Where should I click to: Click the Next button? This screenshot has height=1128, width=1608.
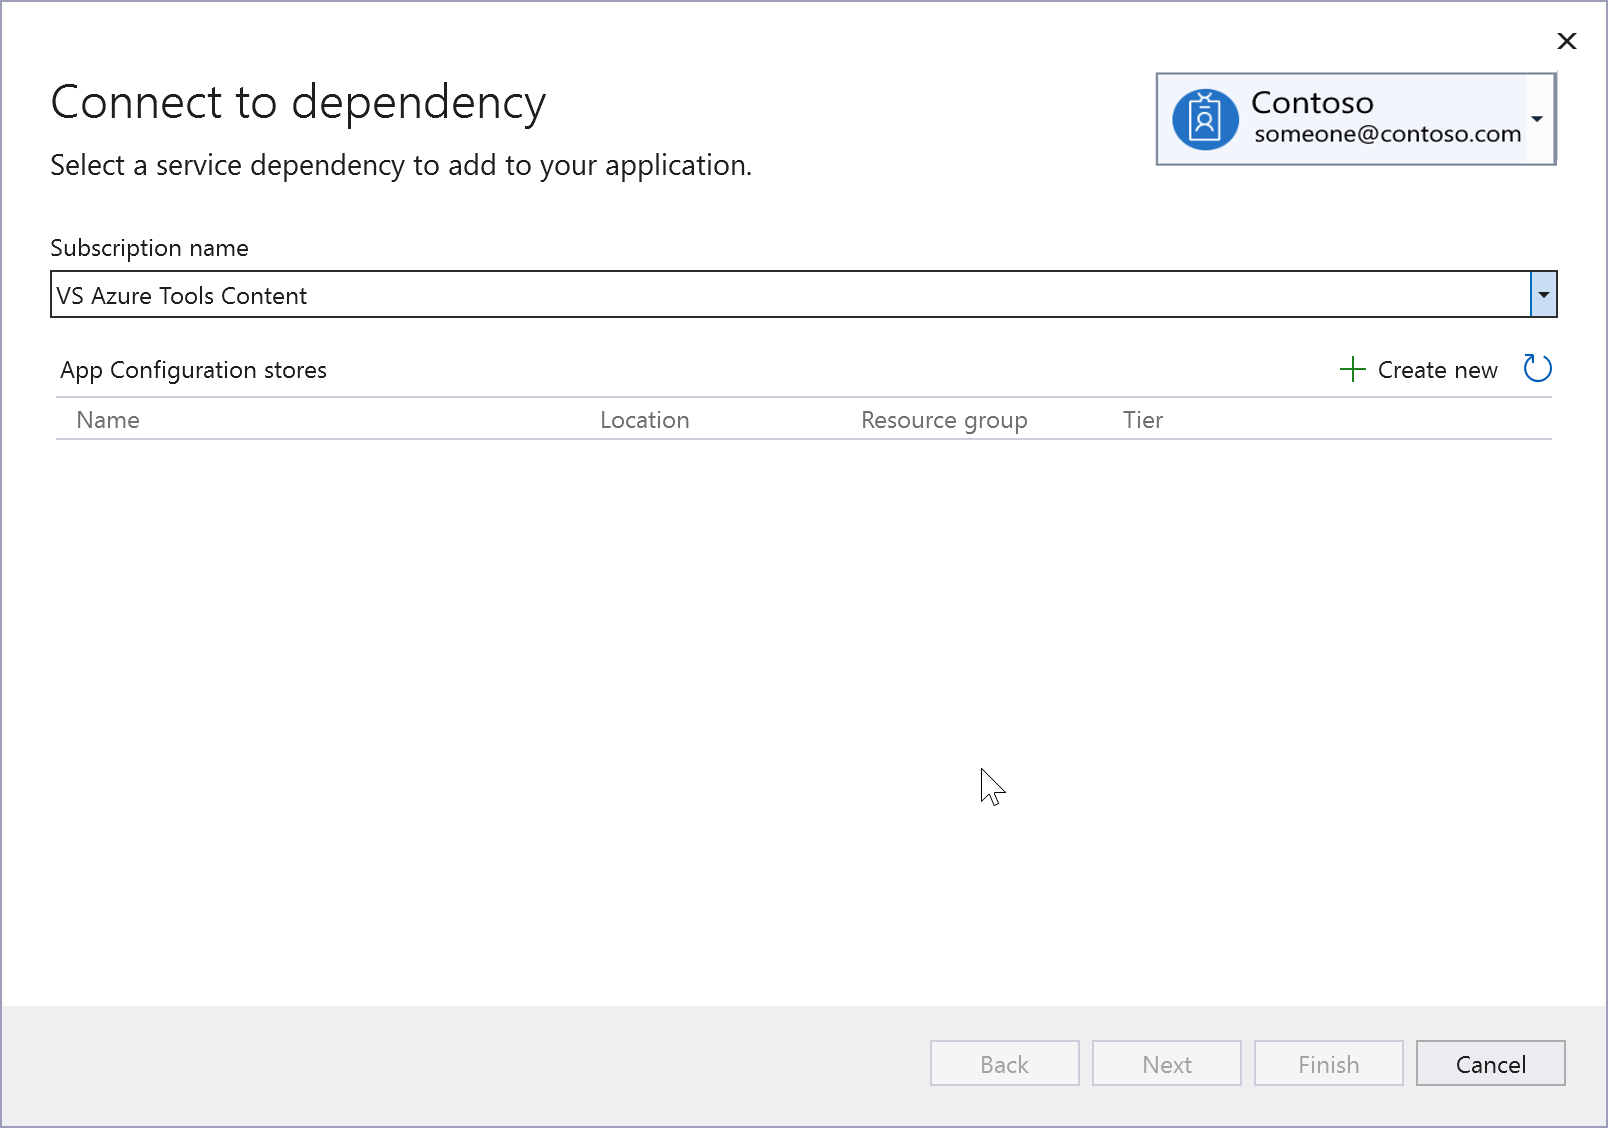(1167, 1063)
